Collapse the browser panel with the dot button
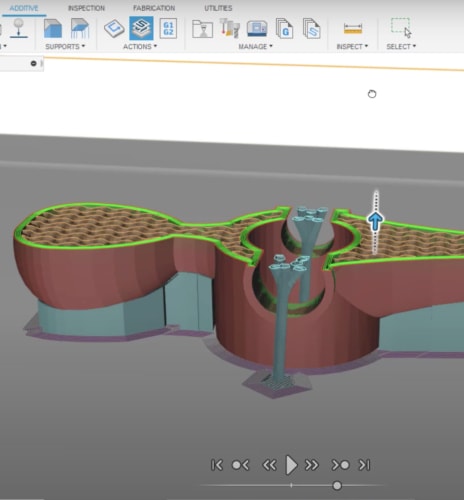 (33, 63)
